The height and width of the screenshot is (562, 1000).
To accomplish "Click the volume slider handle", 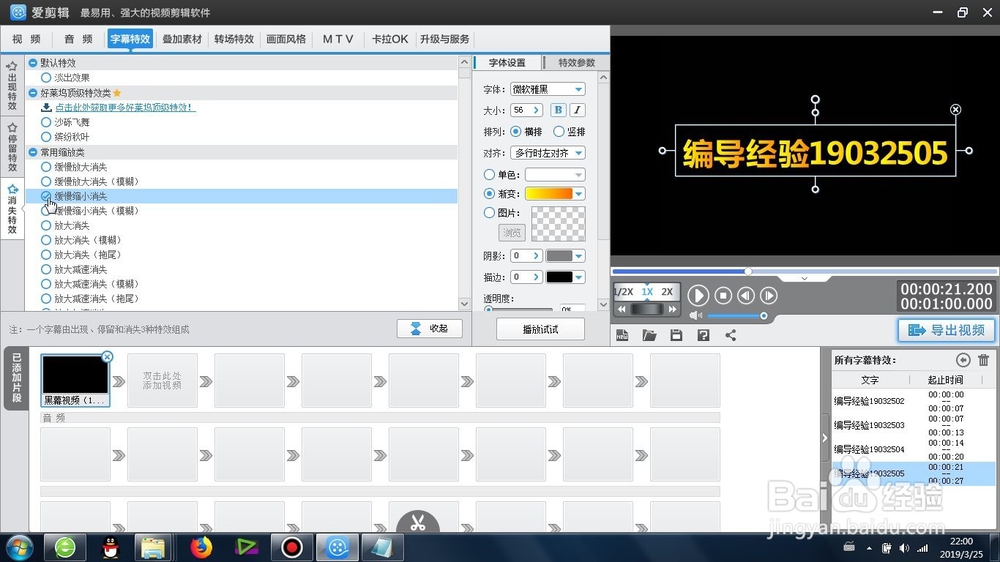I will pyautogui.click(x=763, y=316).
